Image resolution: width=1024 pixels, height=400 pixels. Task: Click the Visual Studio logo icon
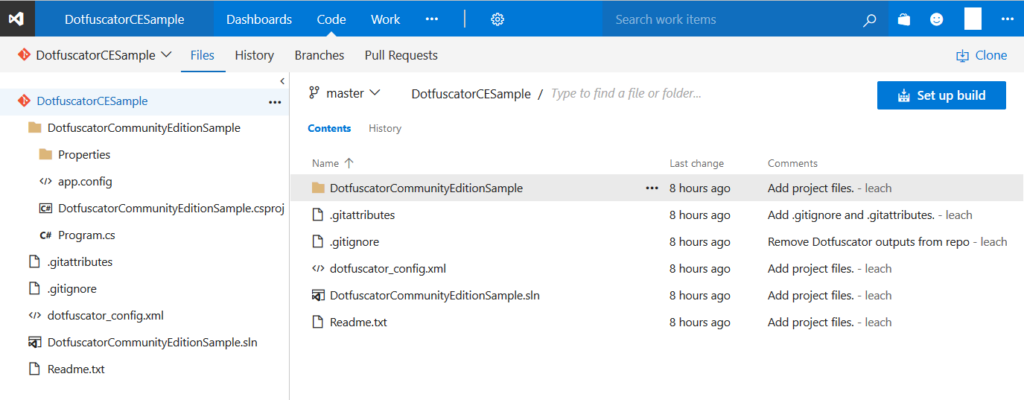pos(17,19)
